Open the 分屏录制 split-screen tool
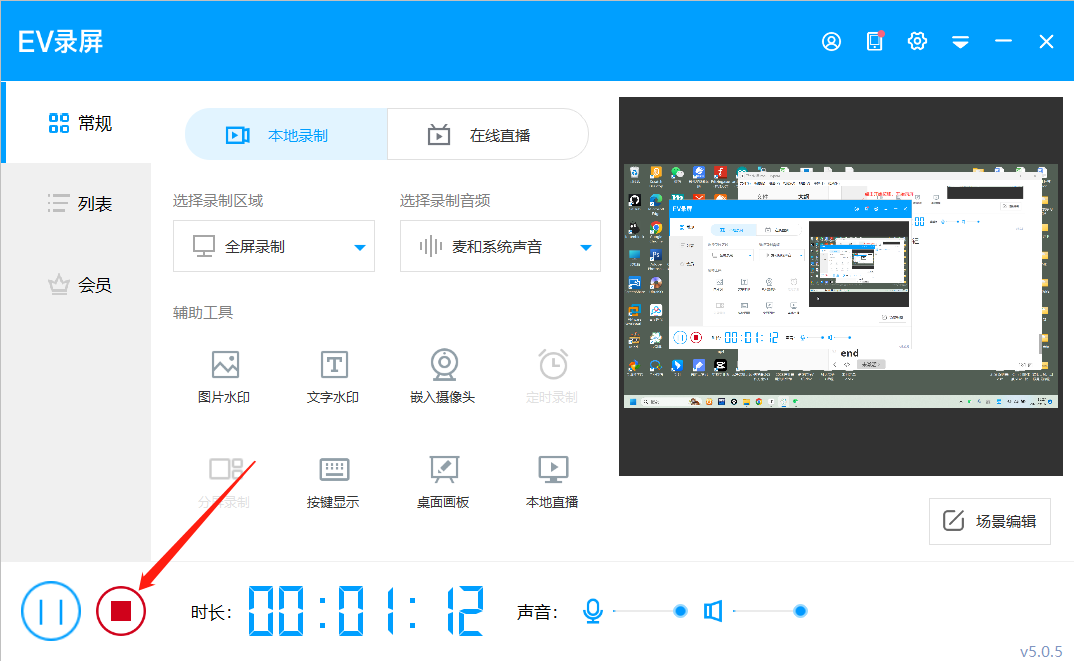 tap(224, 482)
